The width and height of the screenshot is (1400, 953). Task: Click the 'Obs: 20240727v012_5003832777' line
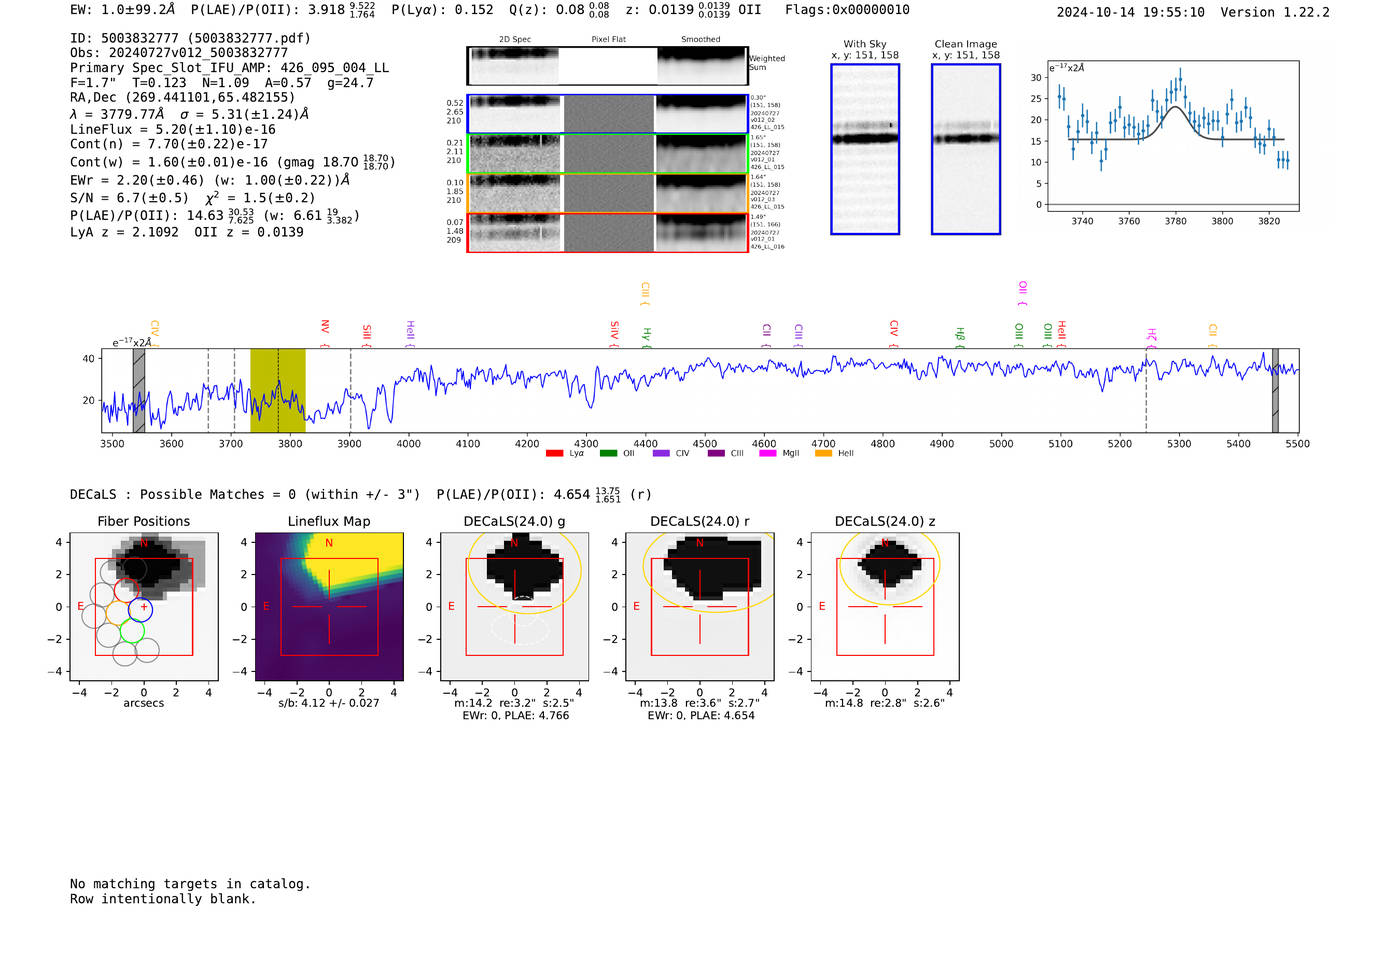[x=179, y=52]
